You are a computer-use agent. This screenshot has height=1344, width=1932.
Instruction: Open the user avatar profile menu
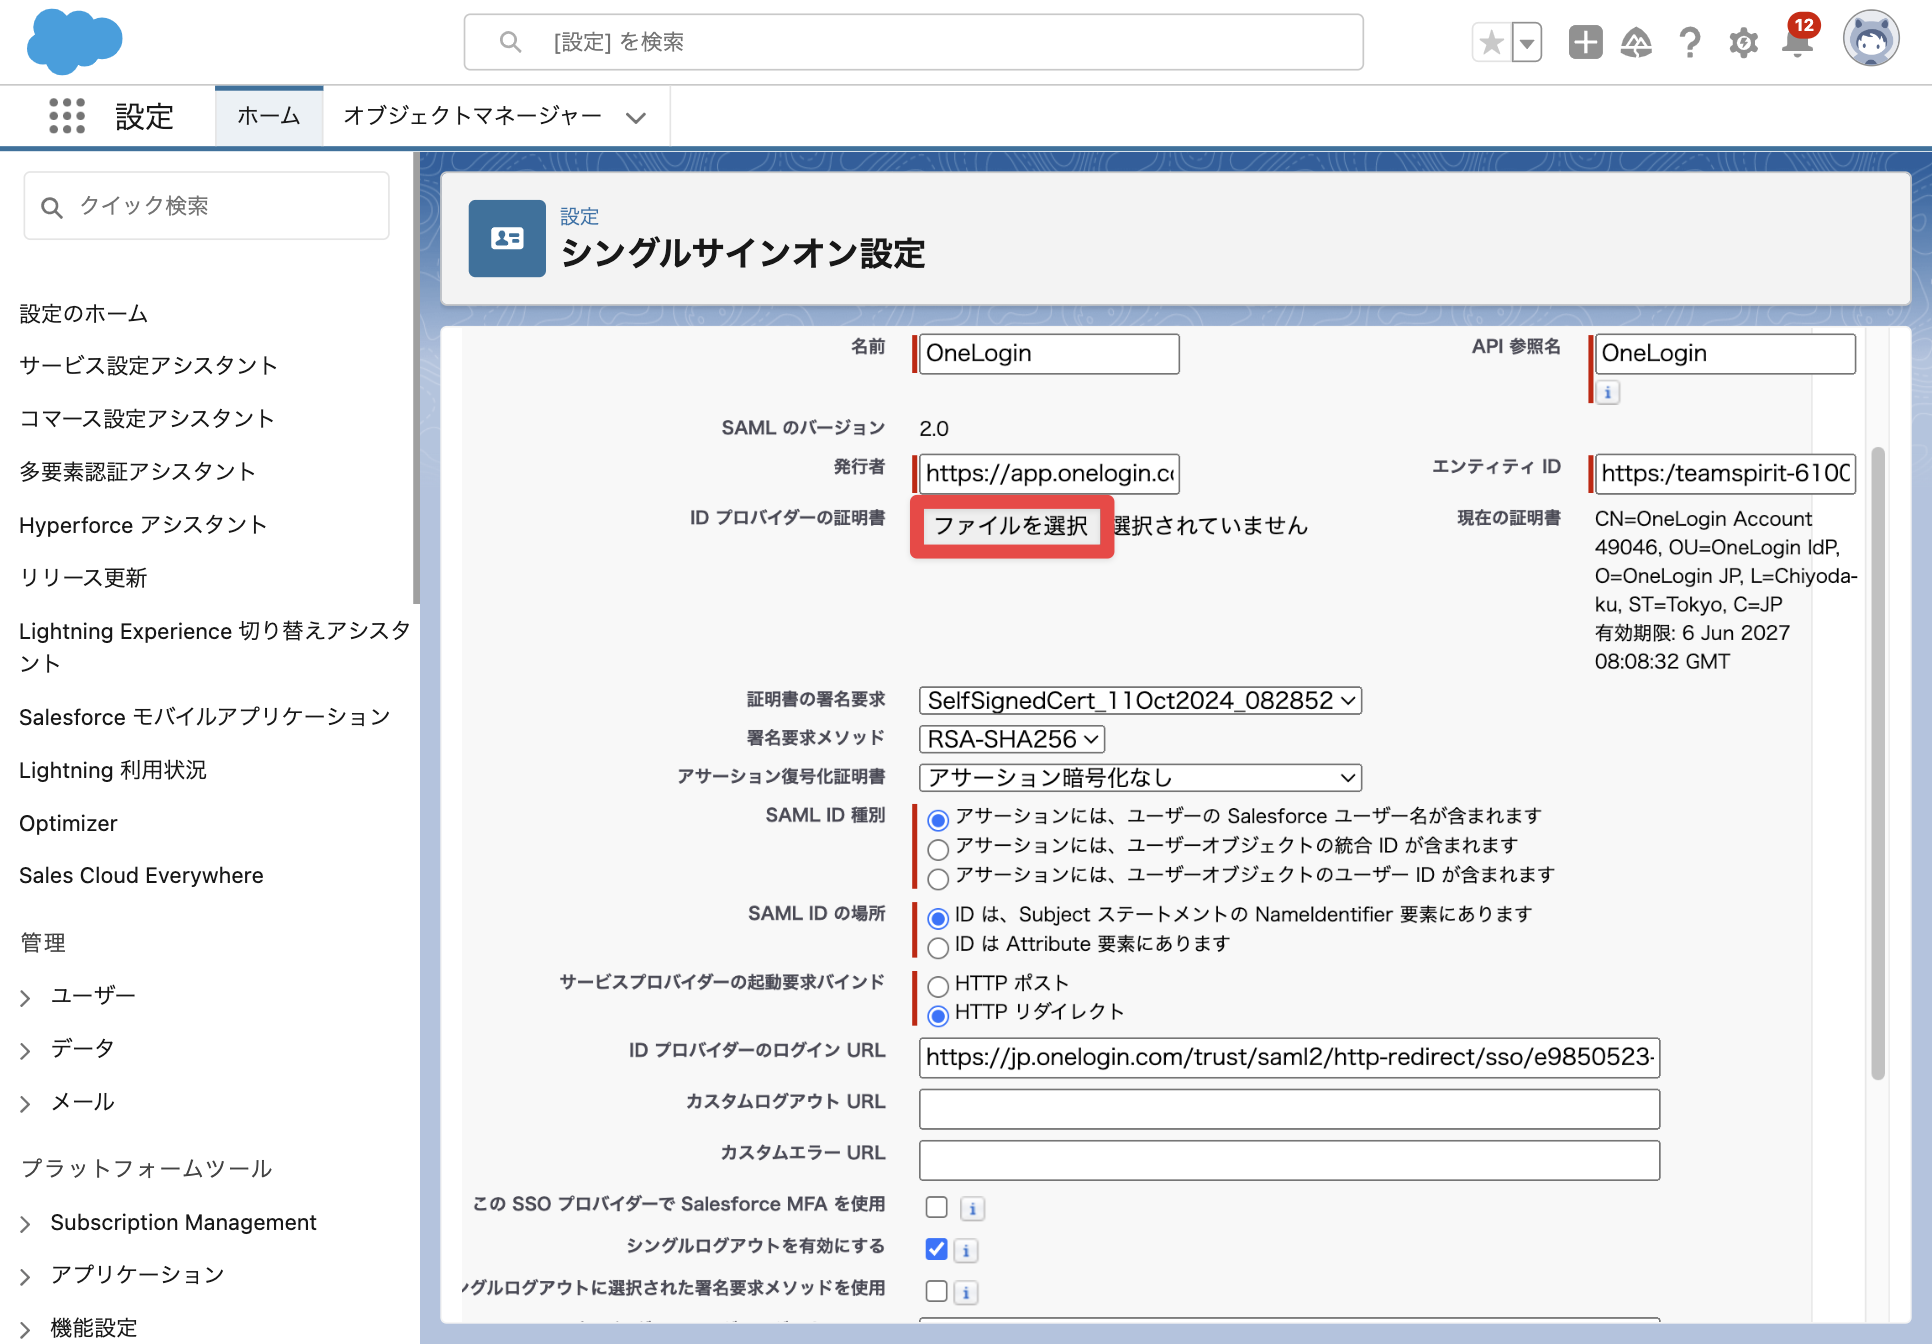(1871, 40)
